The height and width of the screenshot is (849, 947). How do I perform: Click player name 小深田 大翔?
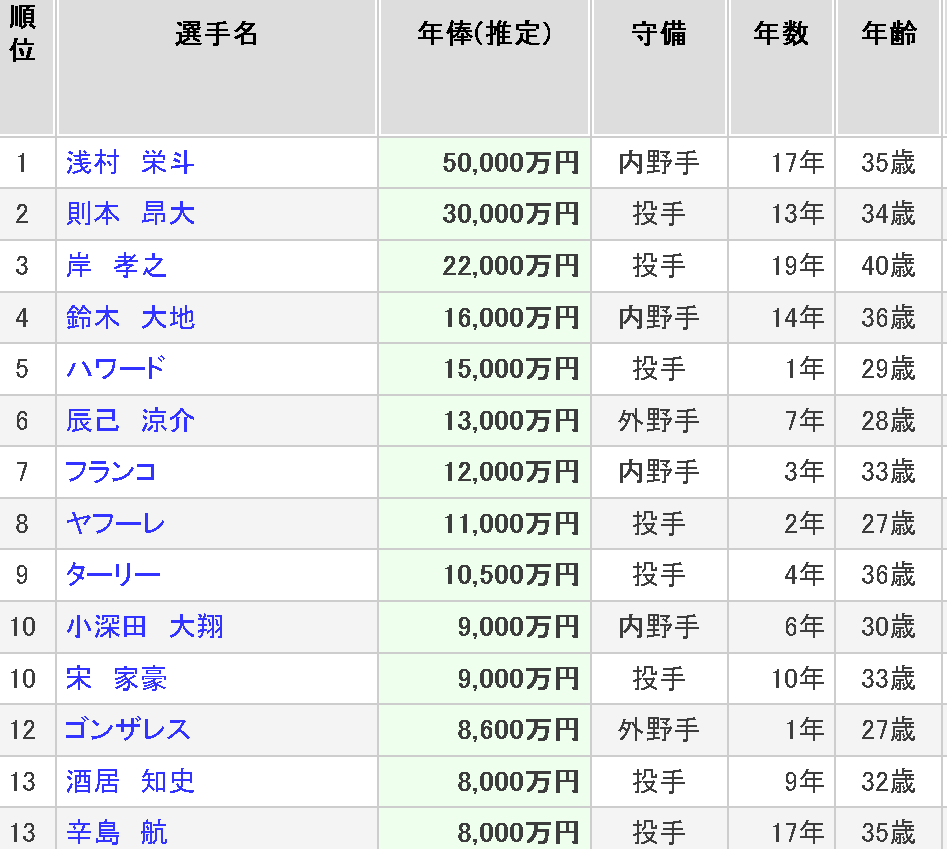[144, 627]
